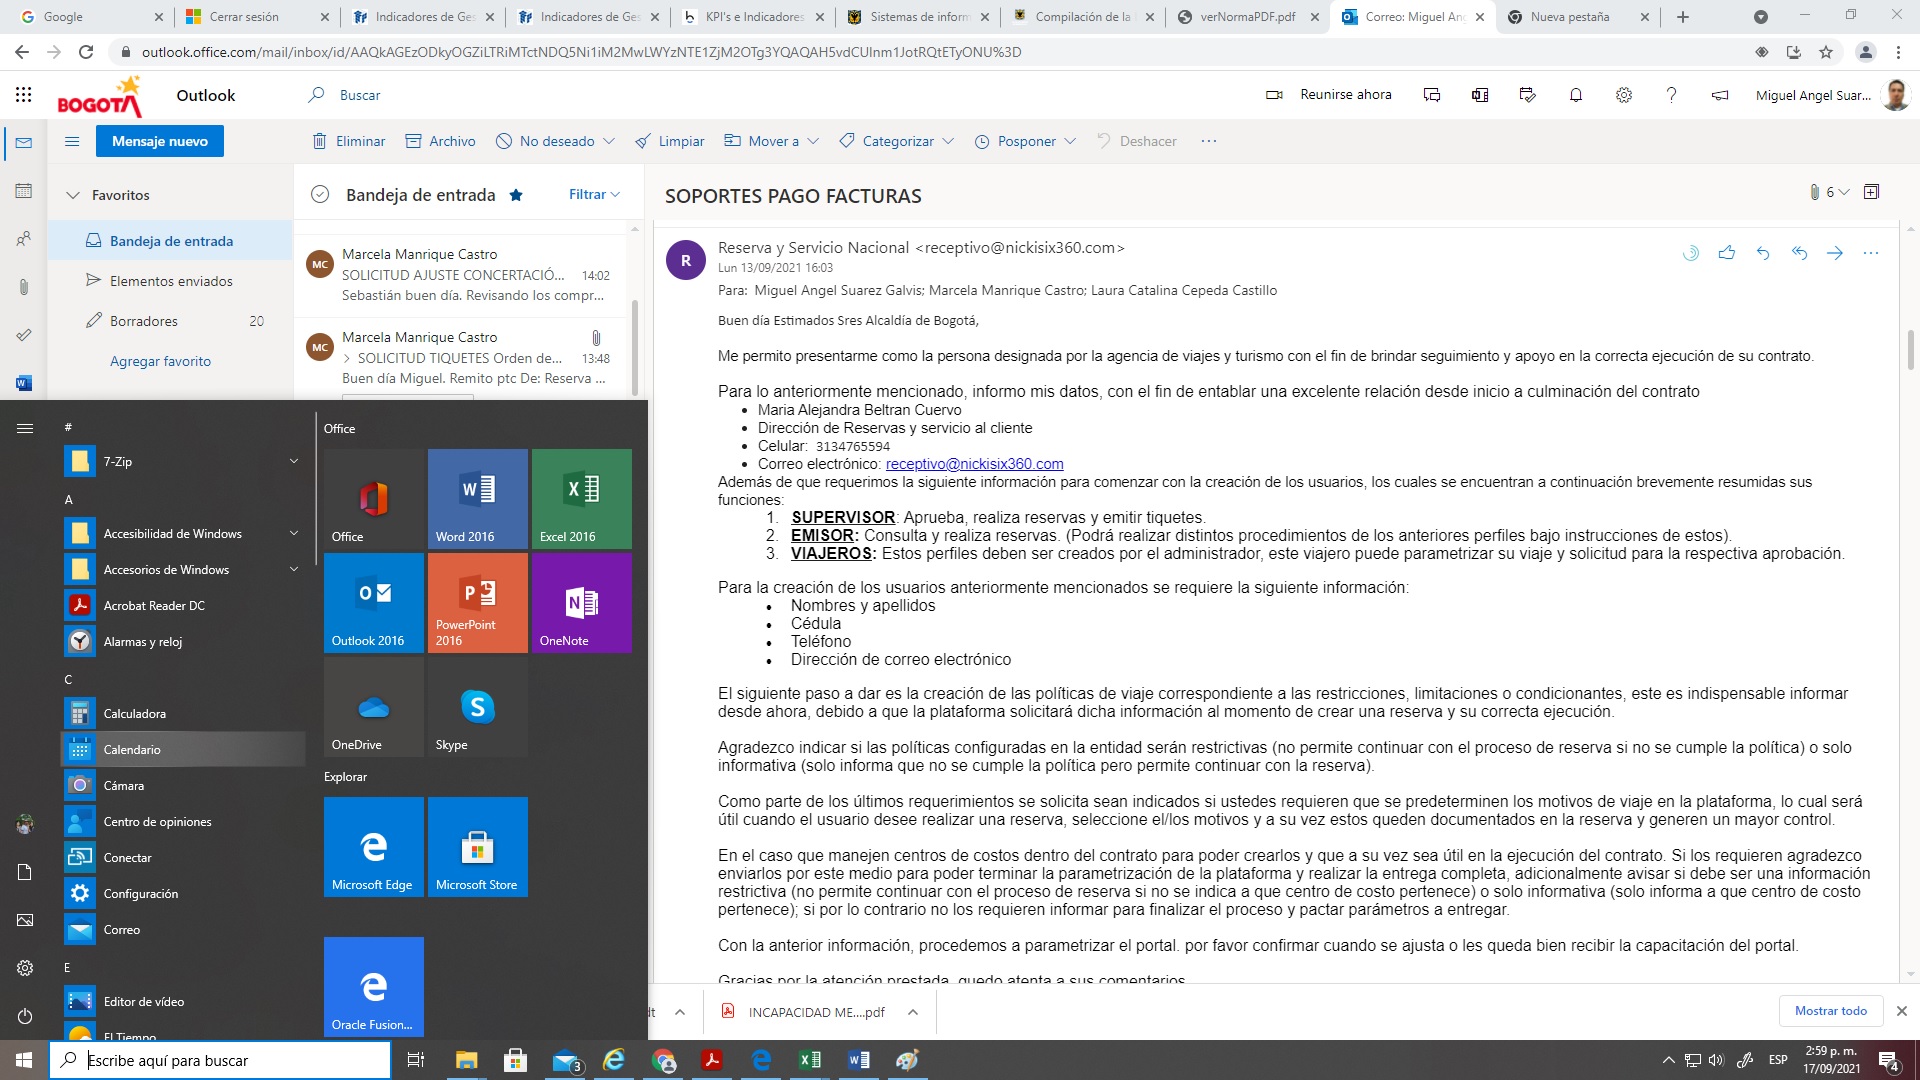The image size is (1920, 1080).
Task: Click the receptivo@nickisix360.com email link
Action: pos(974,464)
